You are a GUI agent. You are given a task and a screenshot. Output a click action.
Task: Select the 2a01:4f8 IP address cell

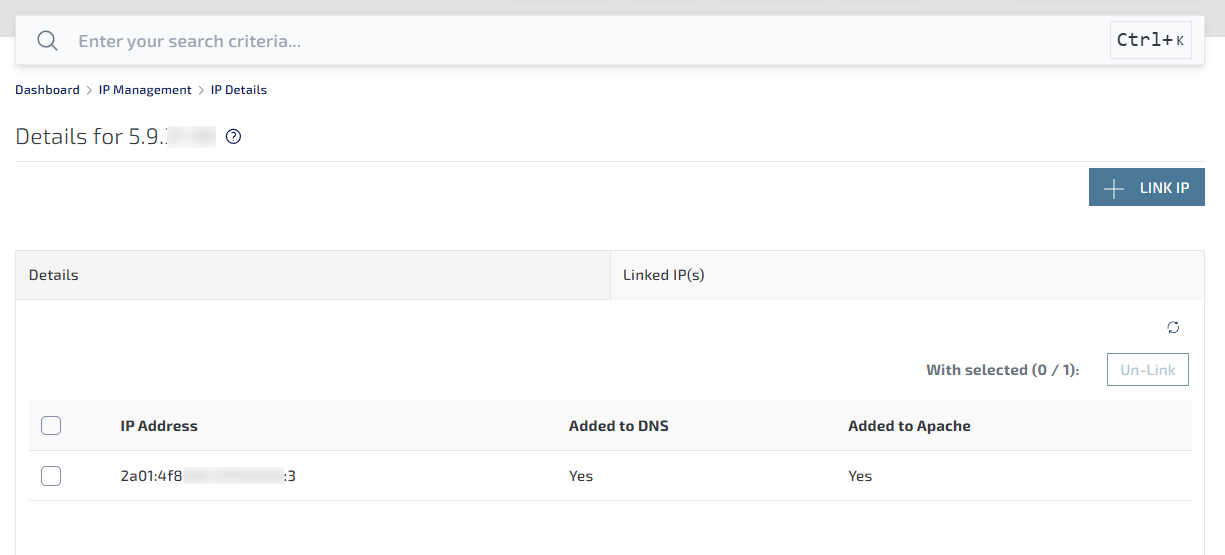(208, 476)
